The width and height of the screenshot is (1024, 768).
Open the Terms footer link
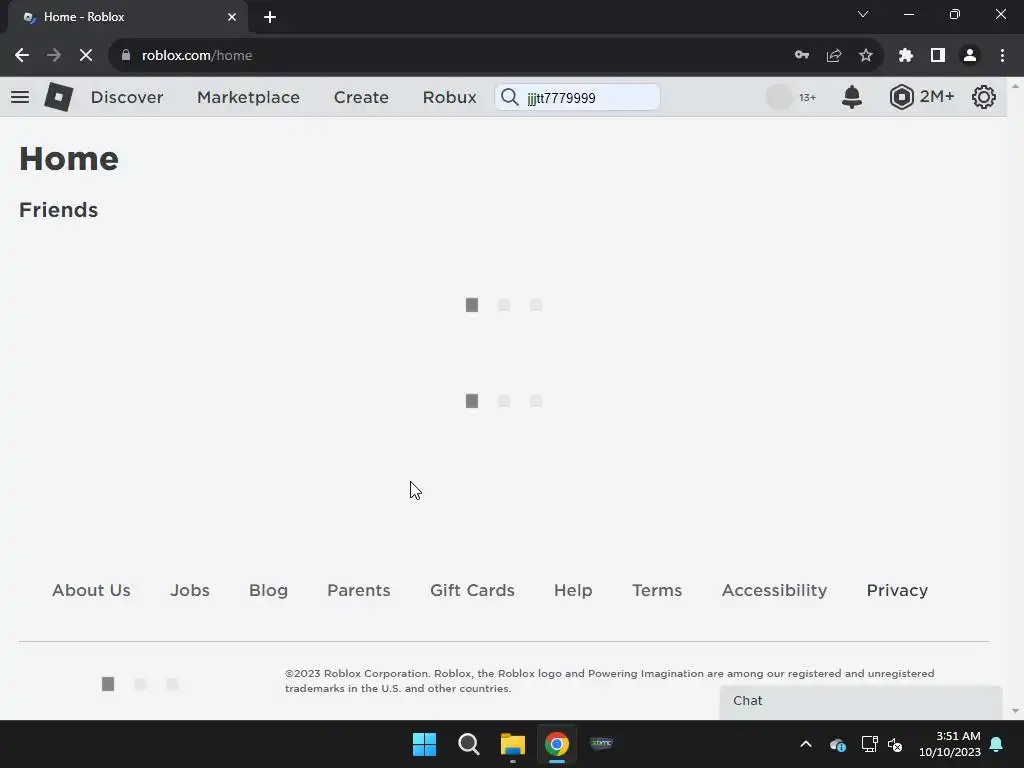tap(657, 590)
